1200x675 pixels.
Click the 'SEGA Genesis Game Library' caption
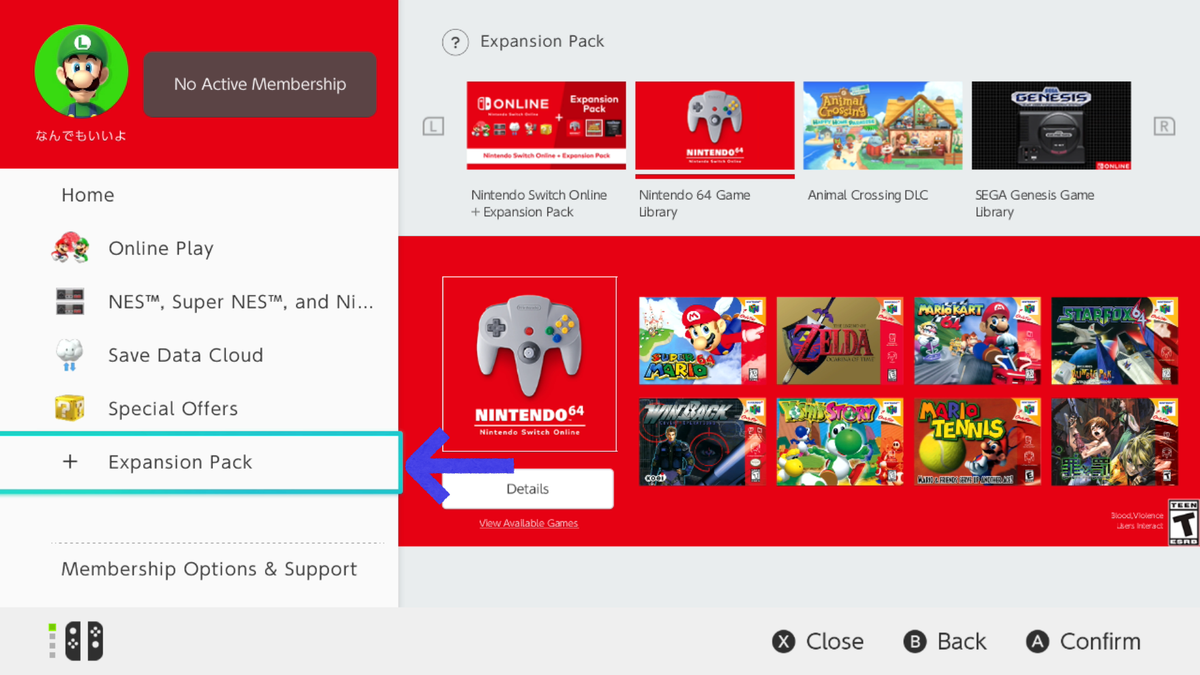coord(1035,203)
